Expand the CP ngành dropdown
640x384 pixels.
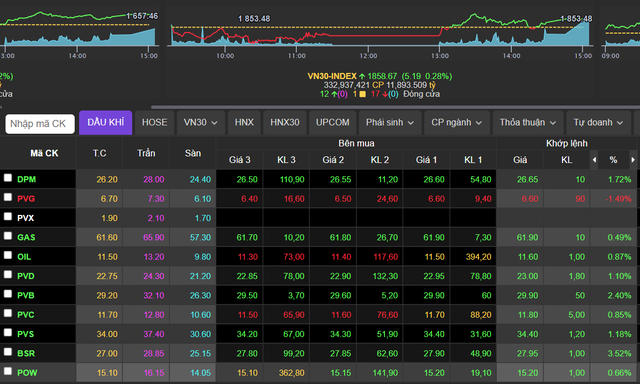[x=457, y=122]
